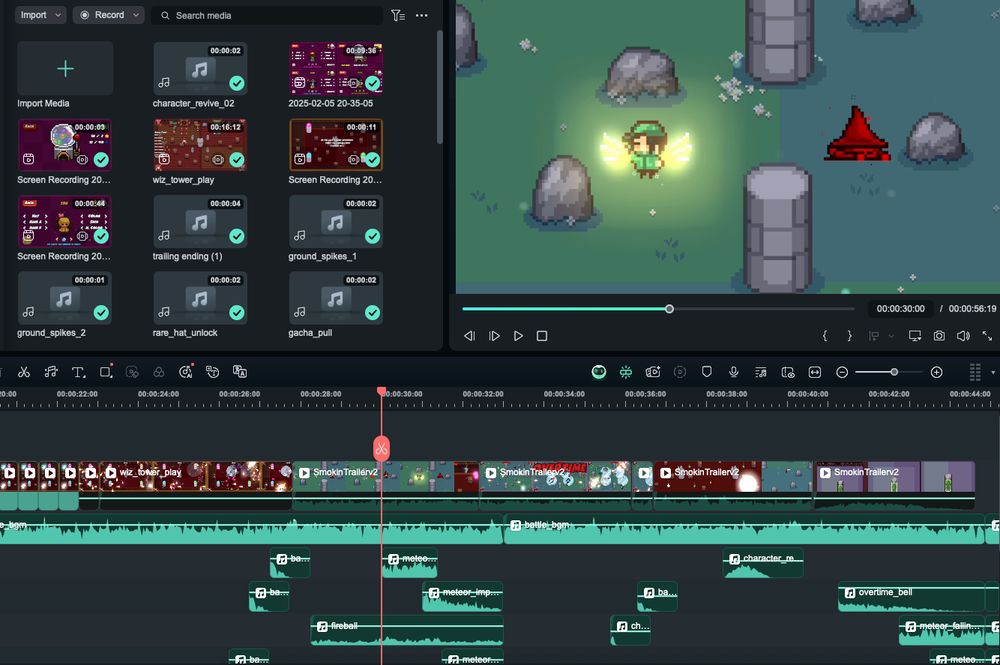Open the AI video generator camera icon
Image resolution: width=1000 pixels, height=665 pixels.
(652, 372)
